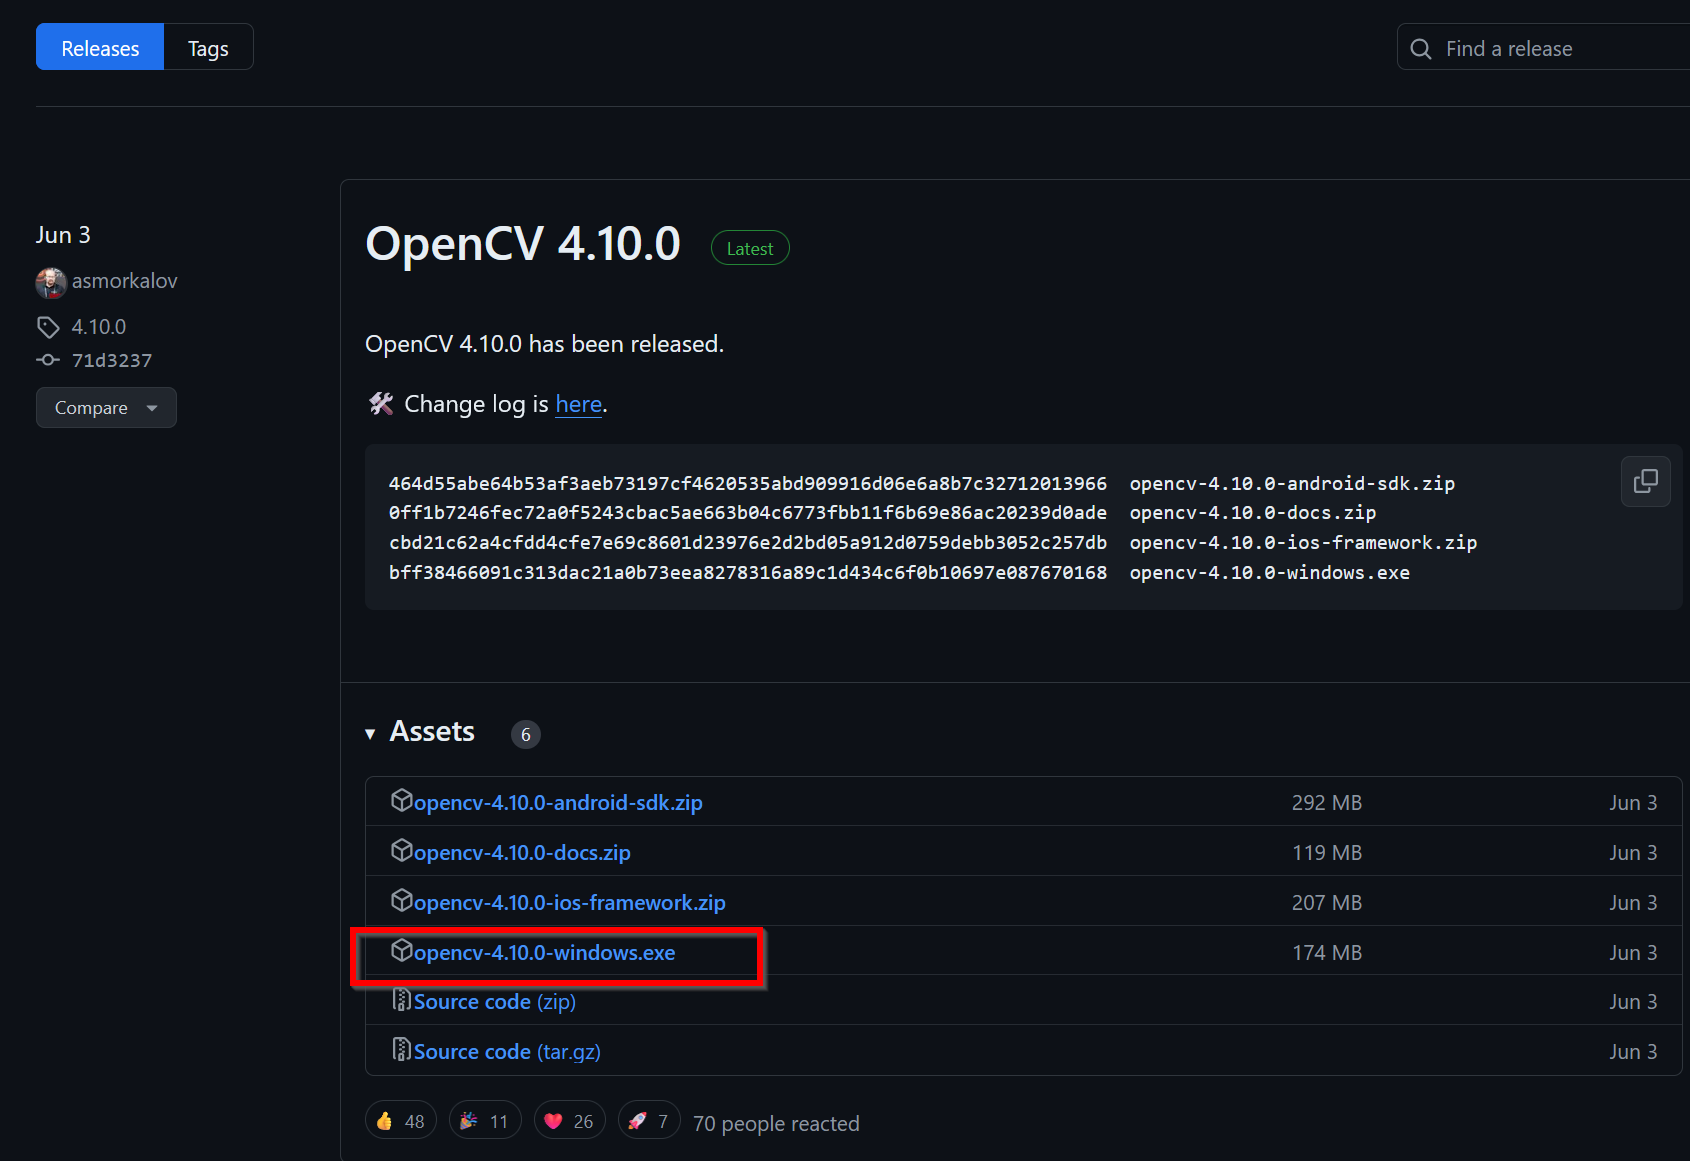
Task: Download opencv-4.10.0-ios-framework.zip
Action: tap(570, 902)
